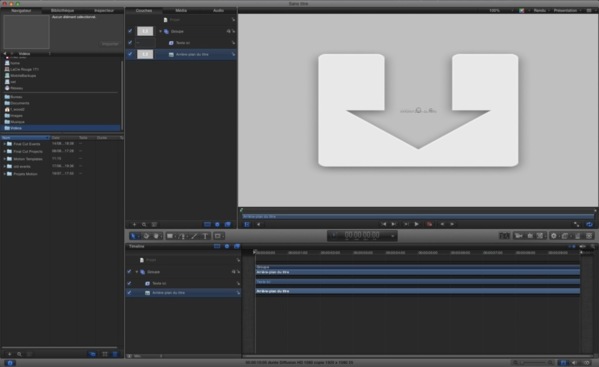Open the 100% zoom level dropdown

500,10
